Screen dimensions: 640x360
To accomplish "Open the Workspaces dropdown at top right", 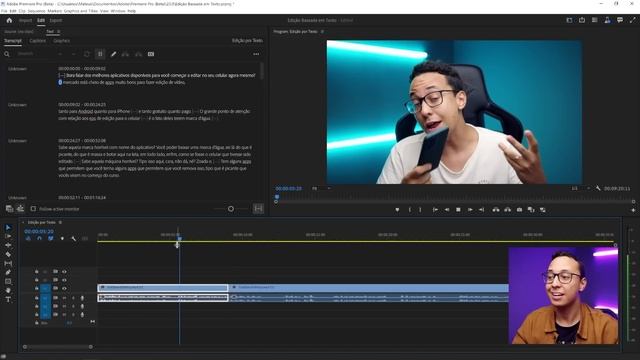I will (569, 20).
